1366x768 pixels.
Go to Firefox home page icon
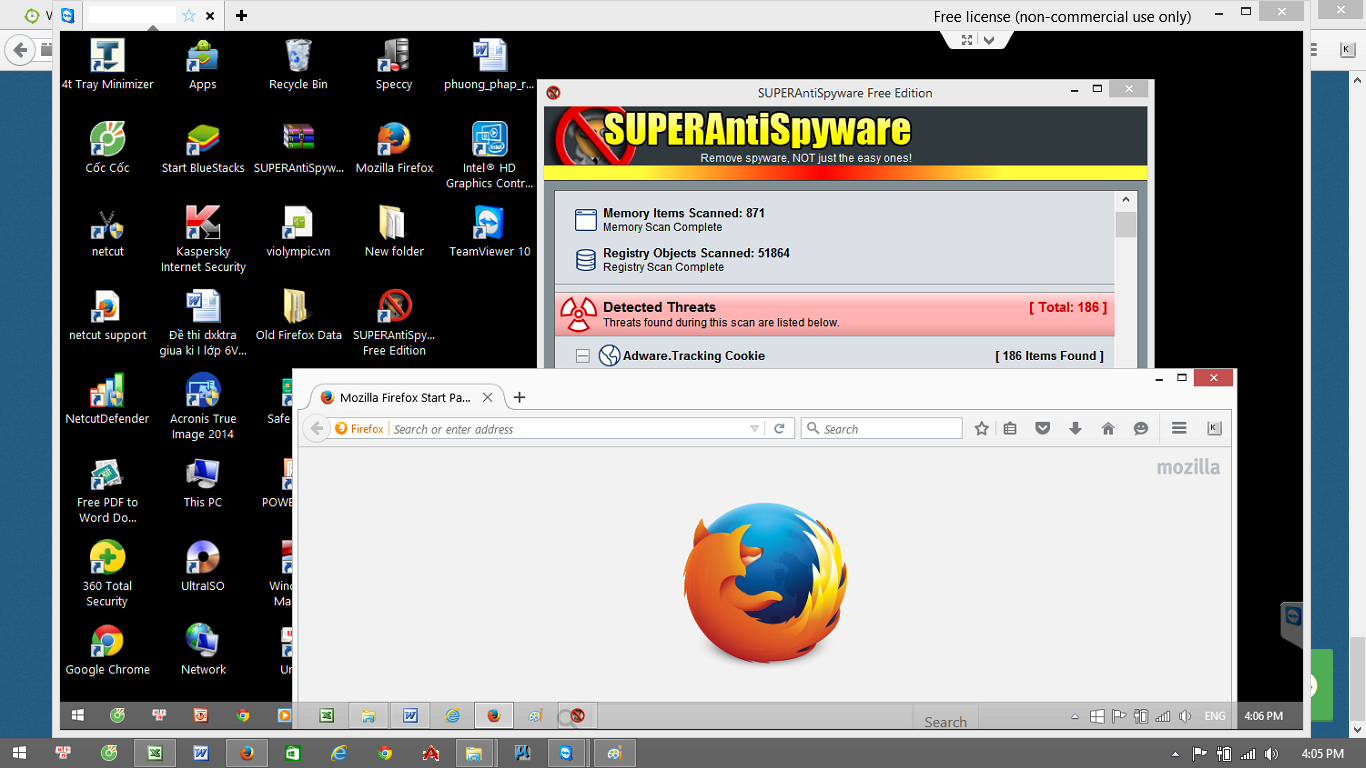point(1108,428)
